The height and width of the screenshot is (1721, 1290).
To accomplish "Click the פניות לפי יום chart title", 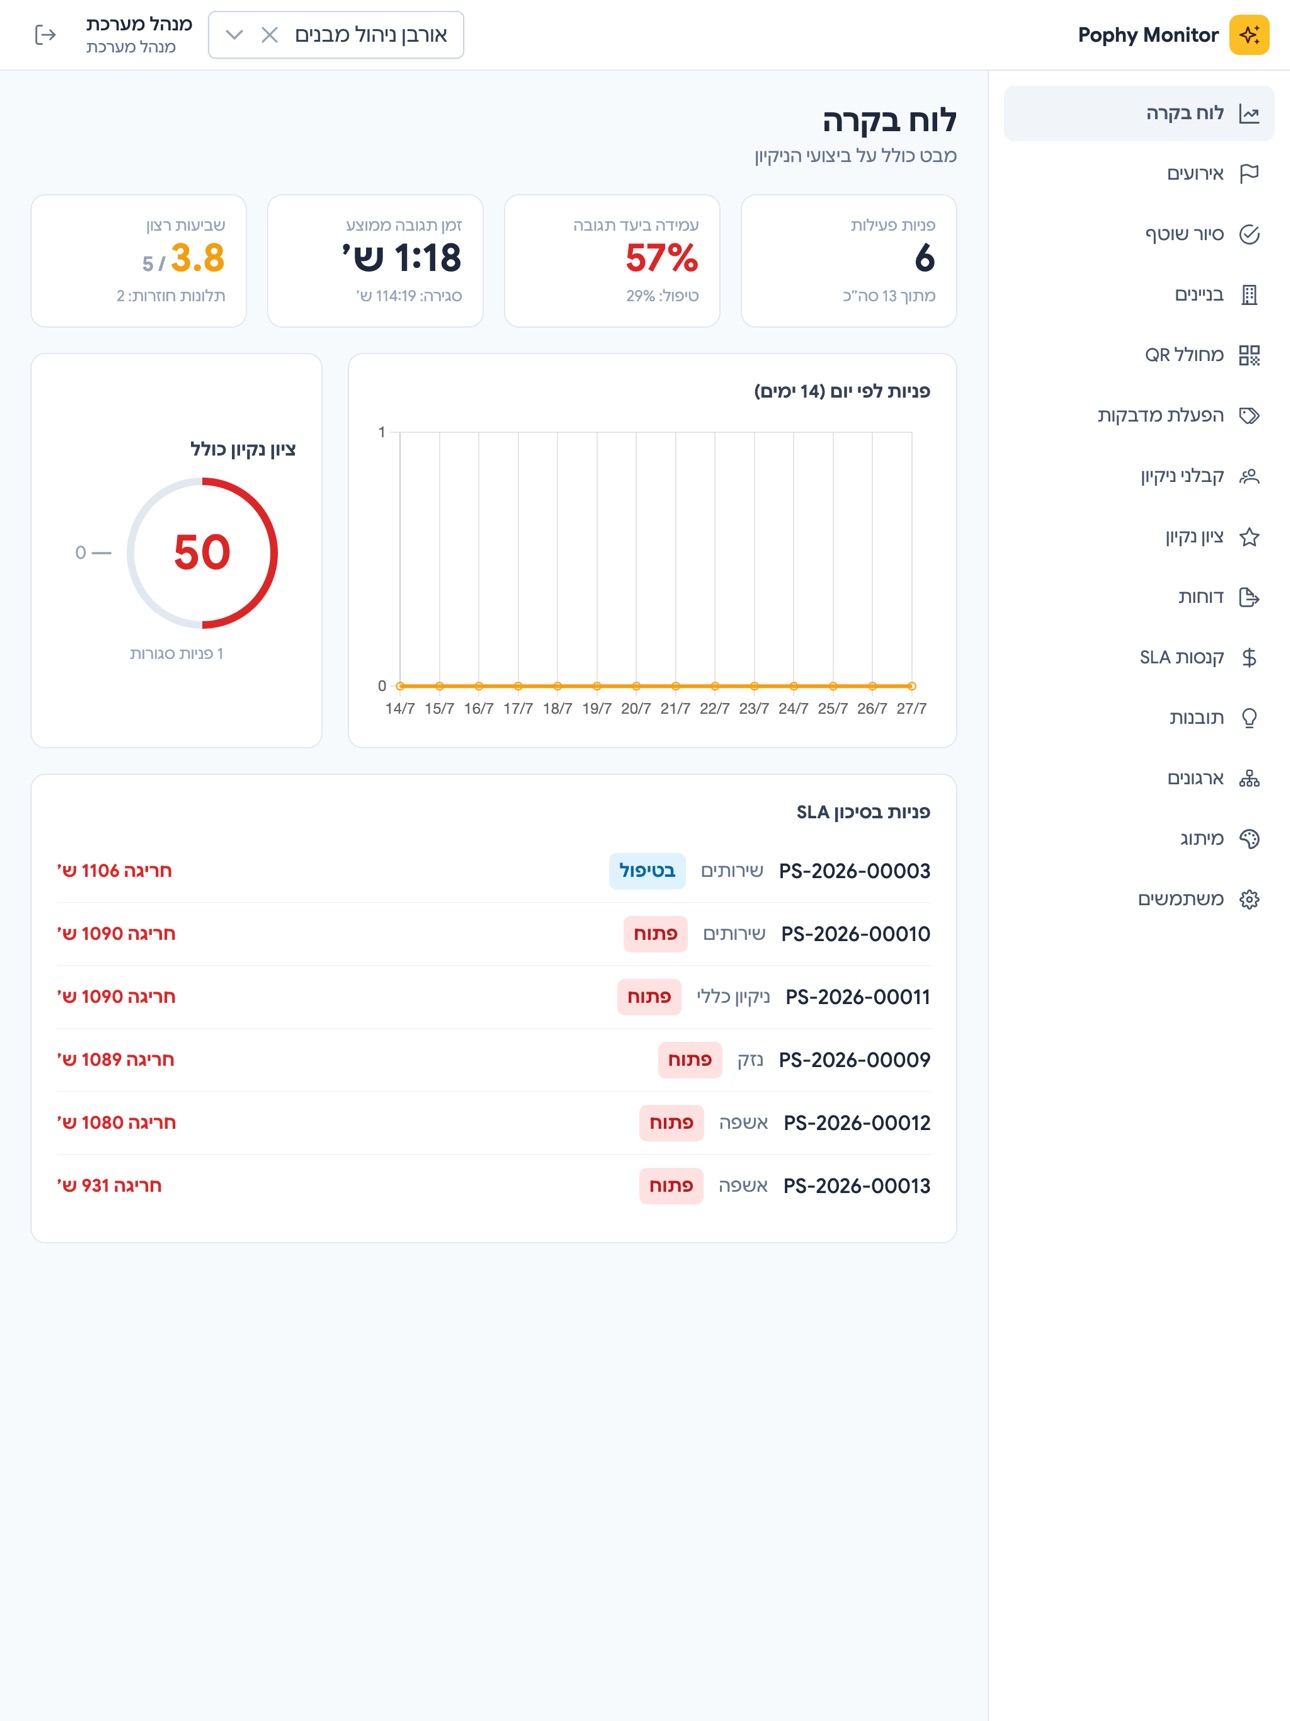I will point(842,391).
